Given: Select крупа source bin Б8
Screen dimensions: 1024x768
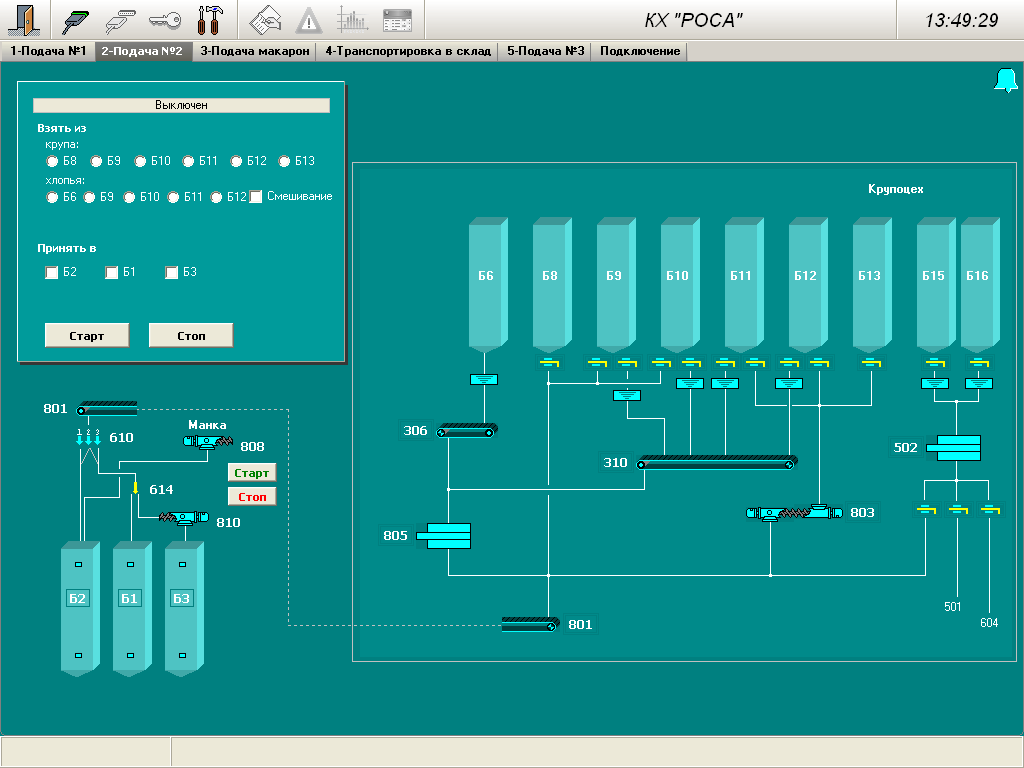Looking at the screenshot, I should click(53, 161).
